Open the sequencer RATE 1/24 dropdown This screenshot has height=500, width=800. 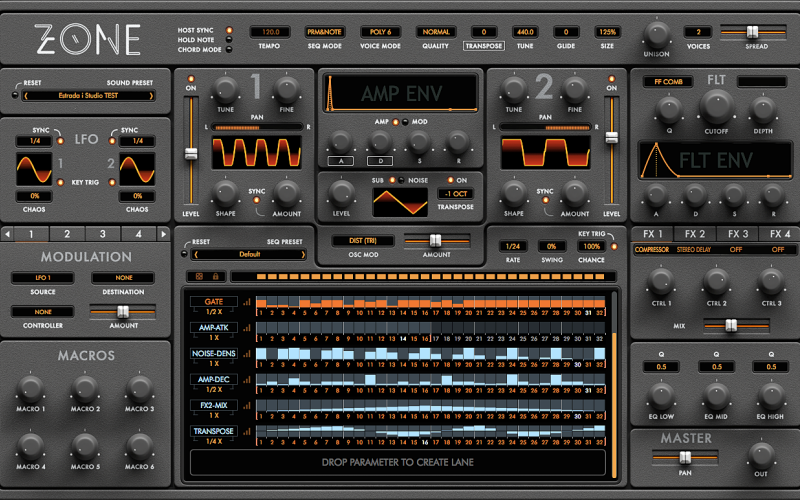pyautogui.click(x=513, y=246)
